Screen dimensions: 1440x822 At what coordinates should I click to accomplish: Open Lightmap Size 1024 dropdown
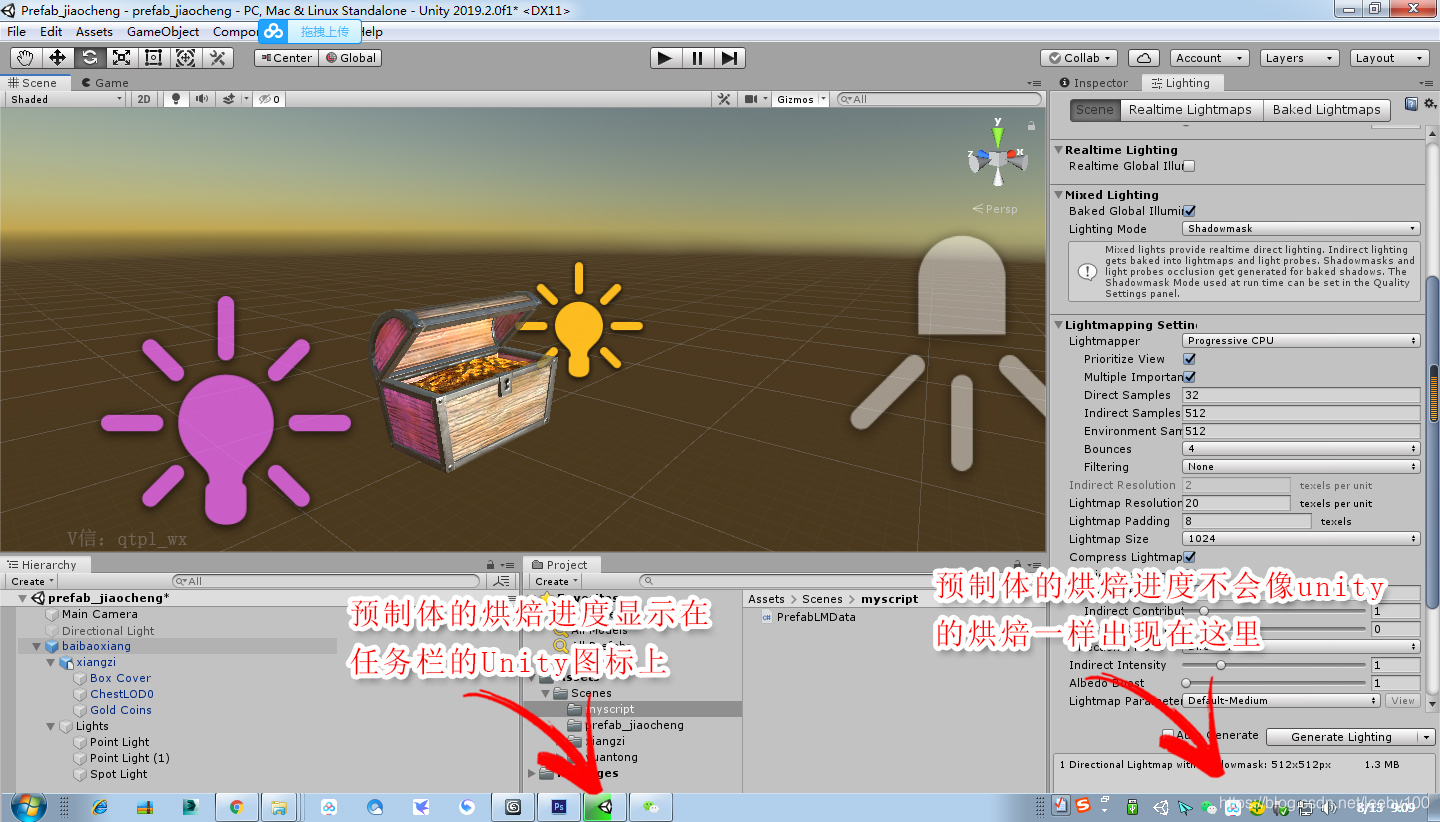1301,539
